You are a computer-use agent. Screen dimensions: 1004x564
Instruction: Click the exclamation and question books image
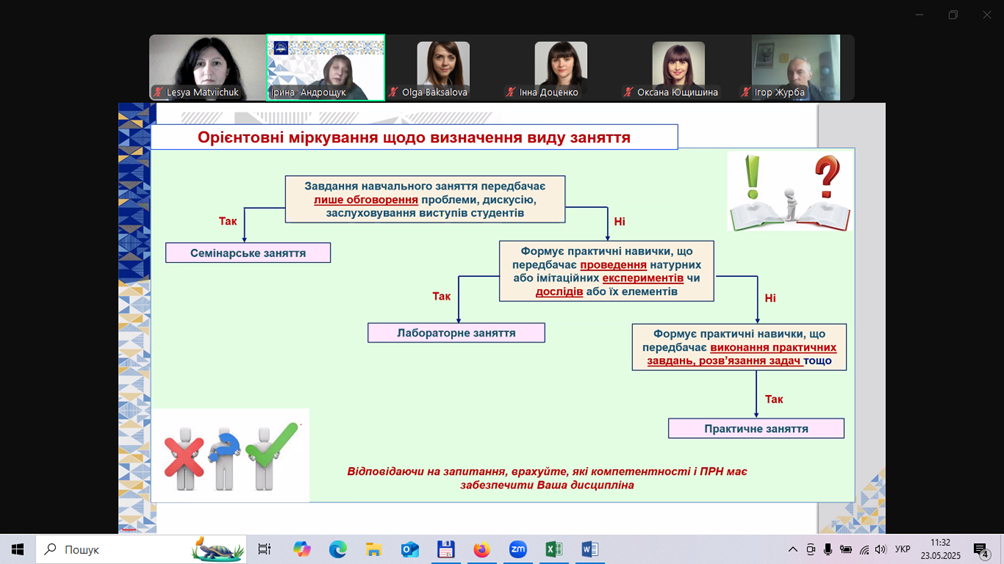(790, 191)
